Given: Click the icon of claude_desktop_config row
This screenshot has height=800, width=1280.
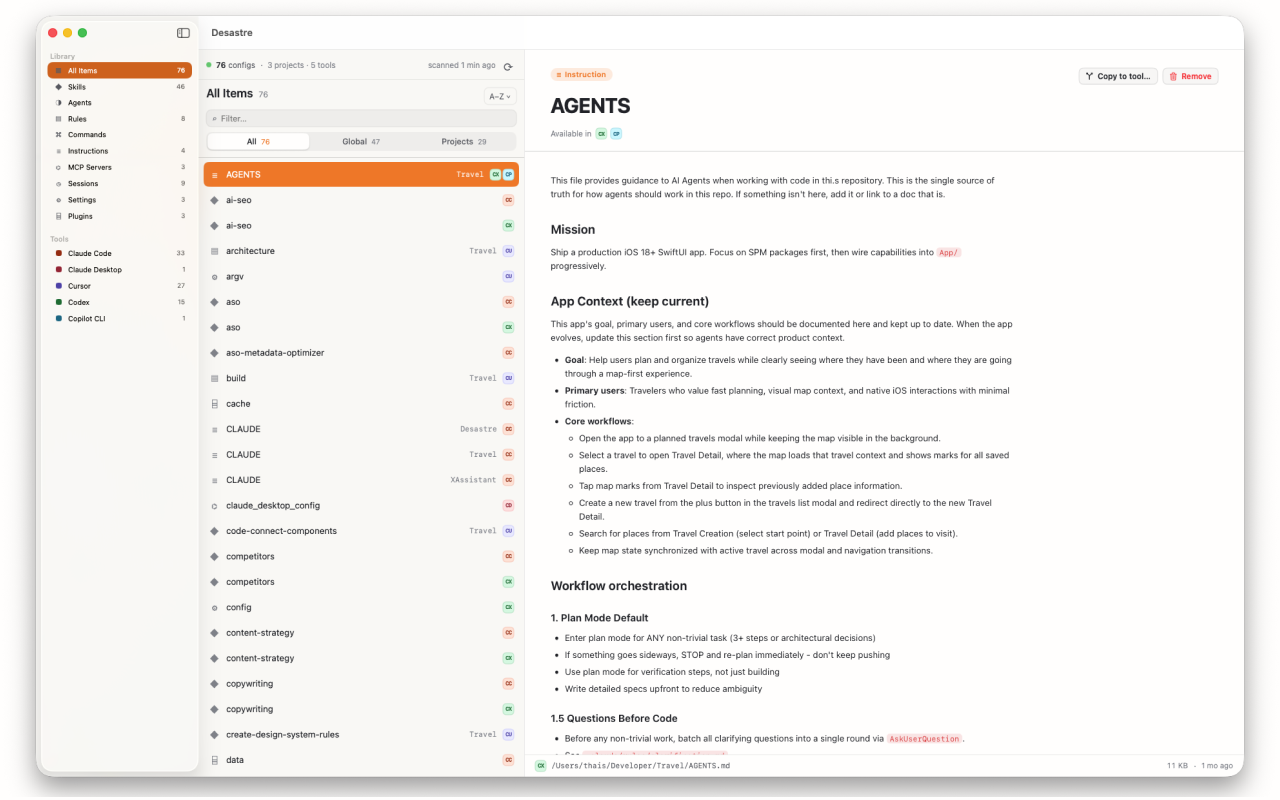Looking at the screenshot, I should (214, 506).
